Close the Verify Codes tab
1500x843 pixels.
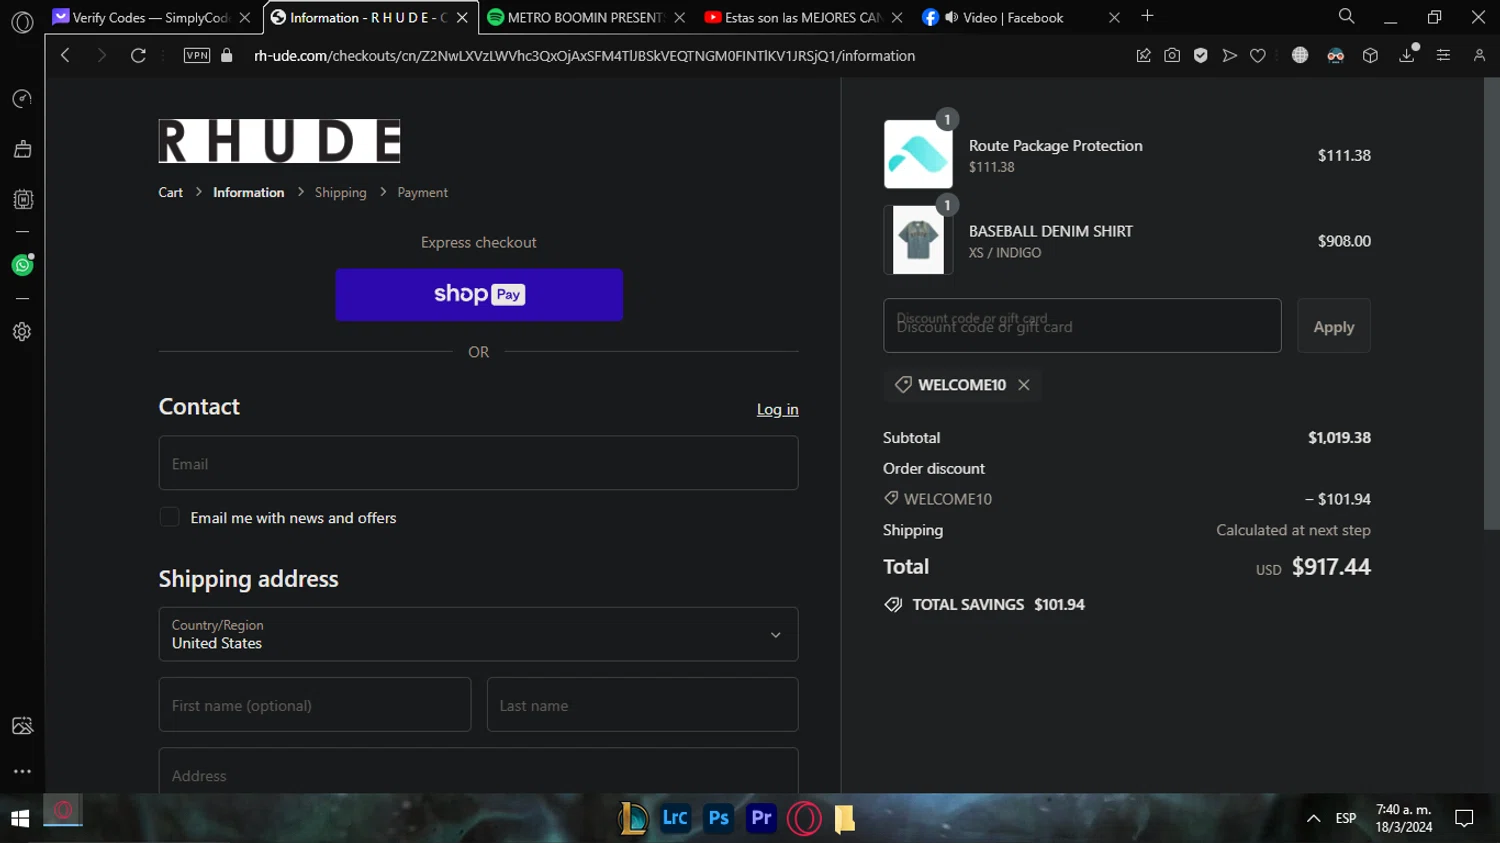(x=245, y=18)
